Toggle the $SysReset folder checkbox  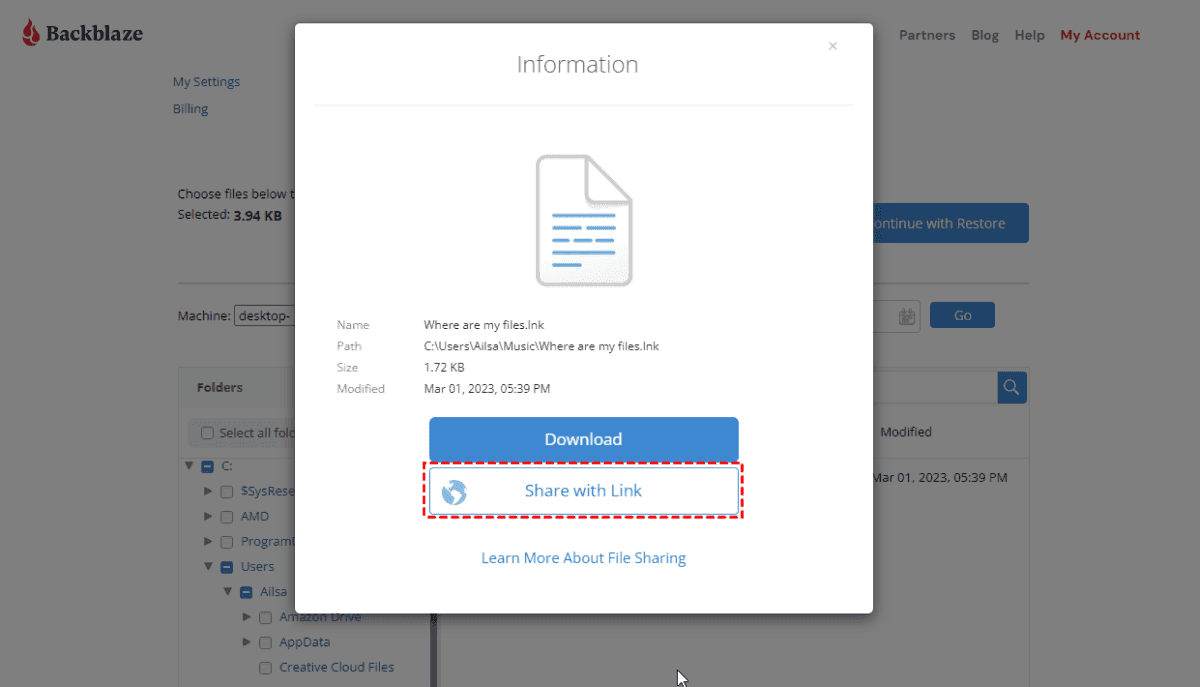pos(227,492)
